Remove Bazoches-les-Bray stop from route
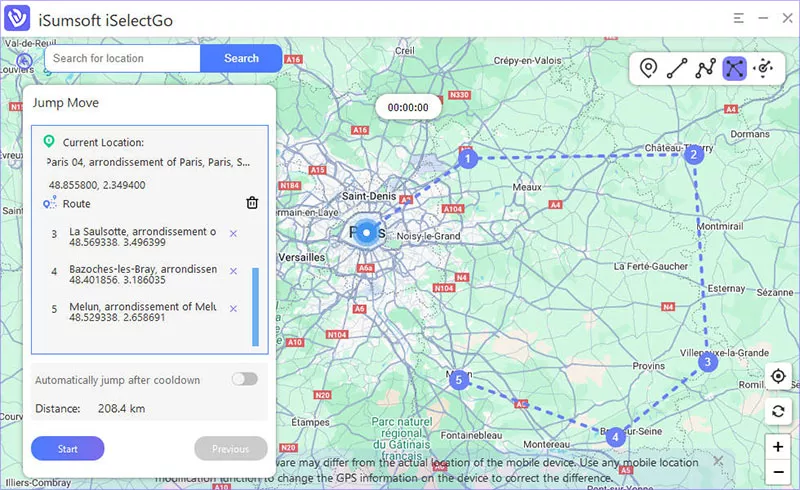 pos(233,271)
